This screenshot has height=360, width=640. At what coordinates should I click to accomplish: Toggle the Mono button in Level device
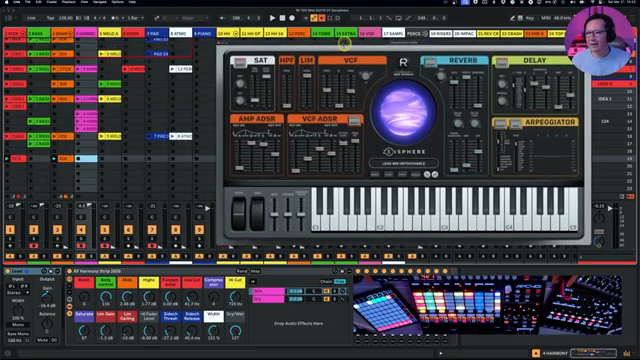18,325
